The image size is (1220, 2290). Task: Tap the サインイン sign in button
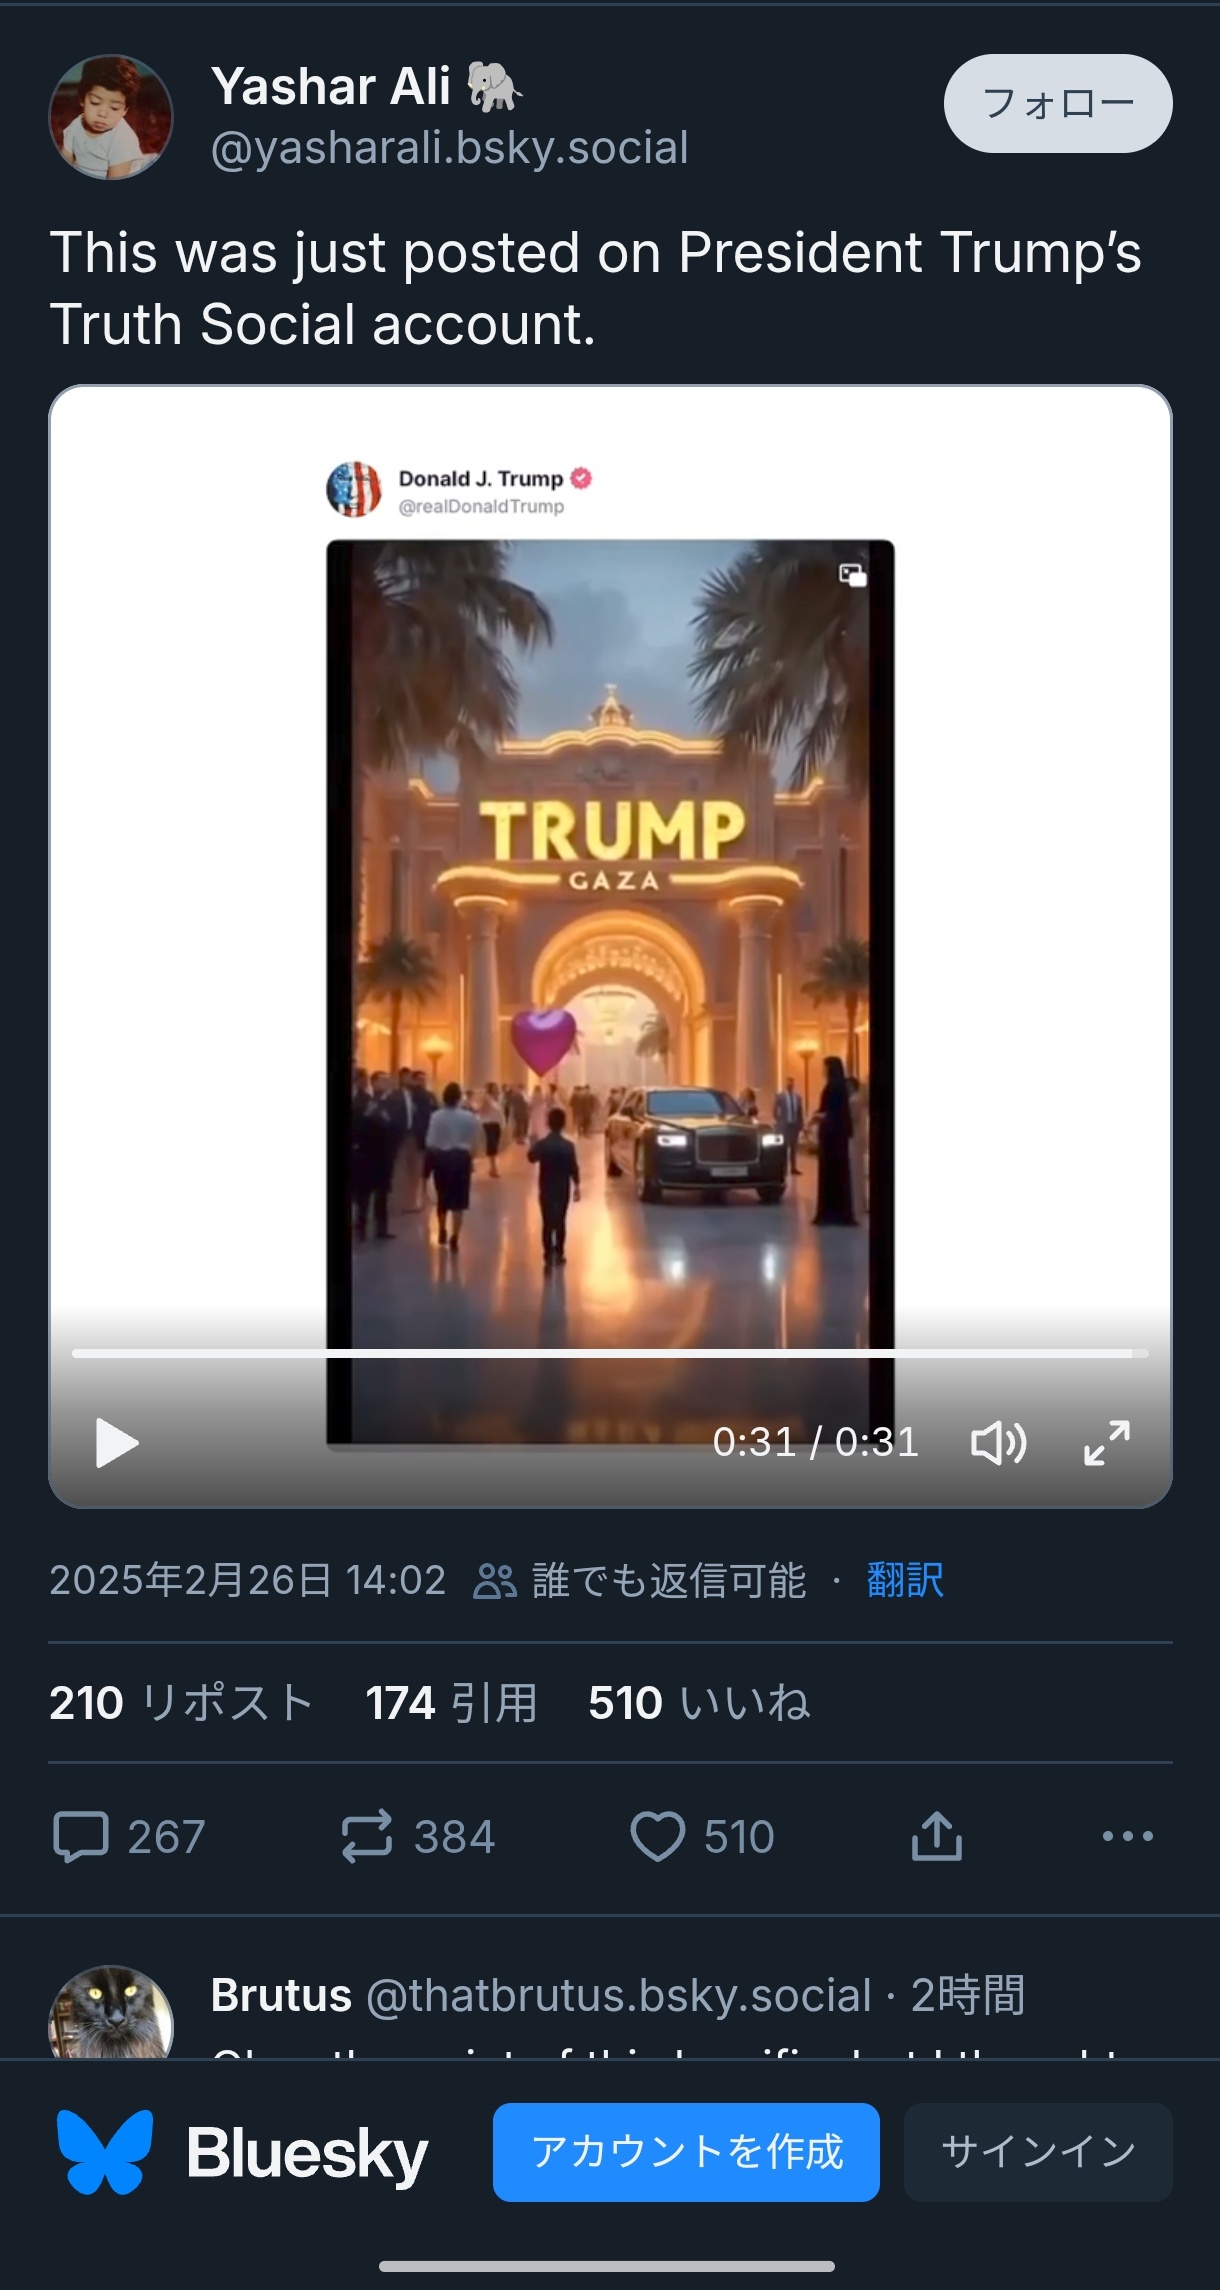coord(1038,2152)
